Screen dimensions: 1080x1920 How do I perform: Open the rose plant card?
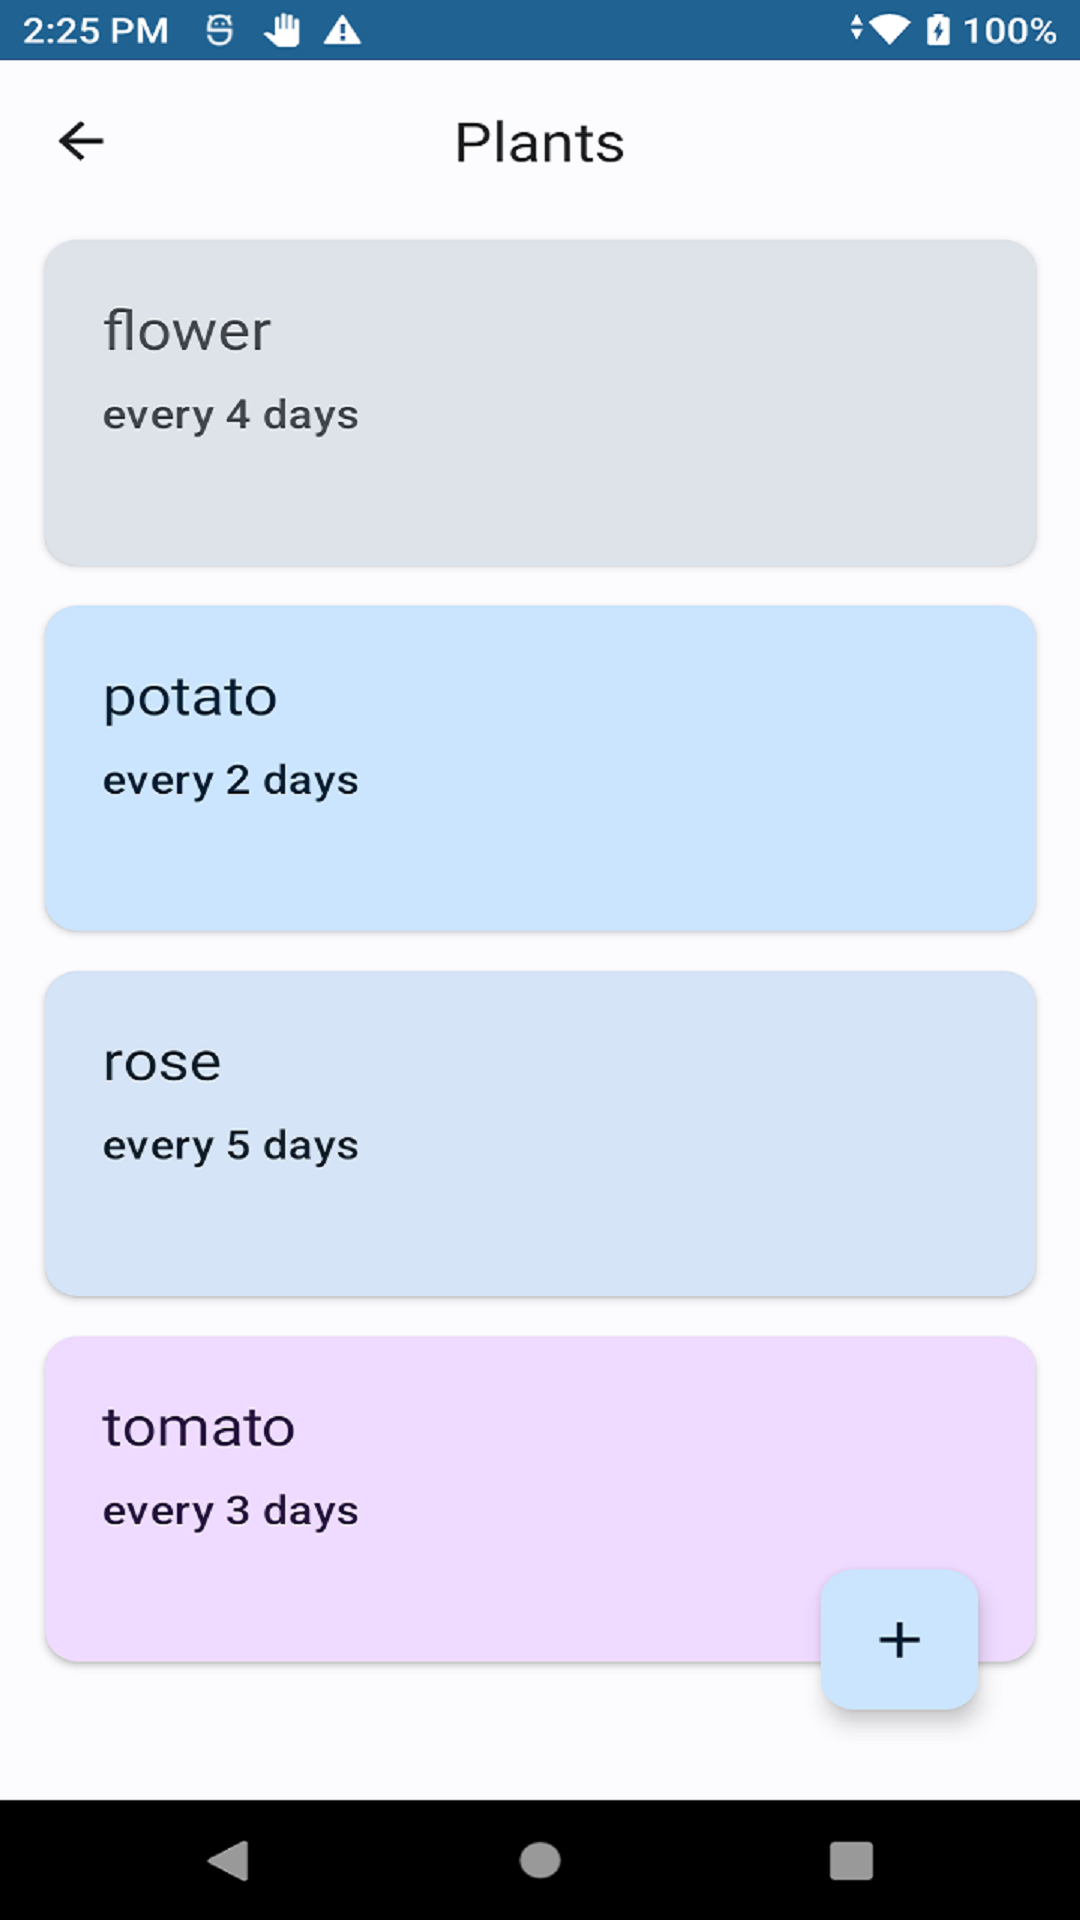click(x=540, y=1133)
